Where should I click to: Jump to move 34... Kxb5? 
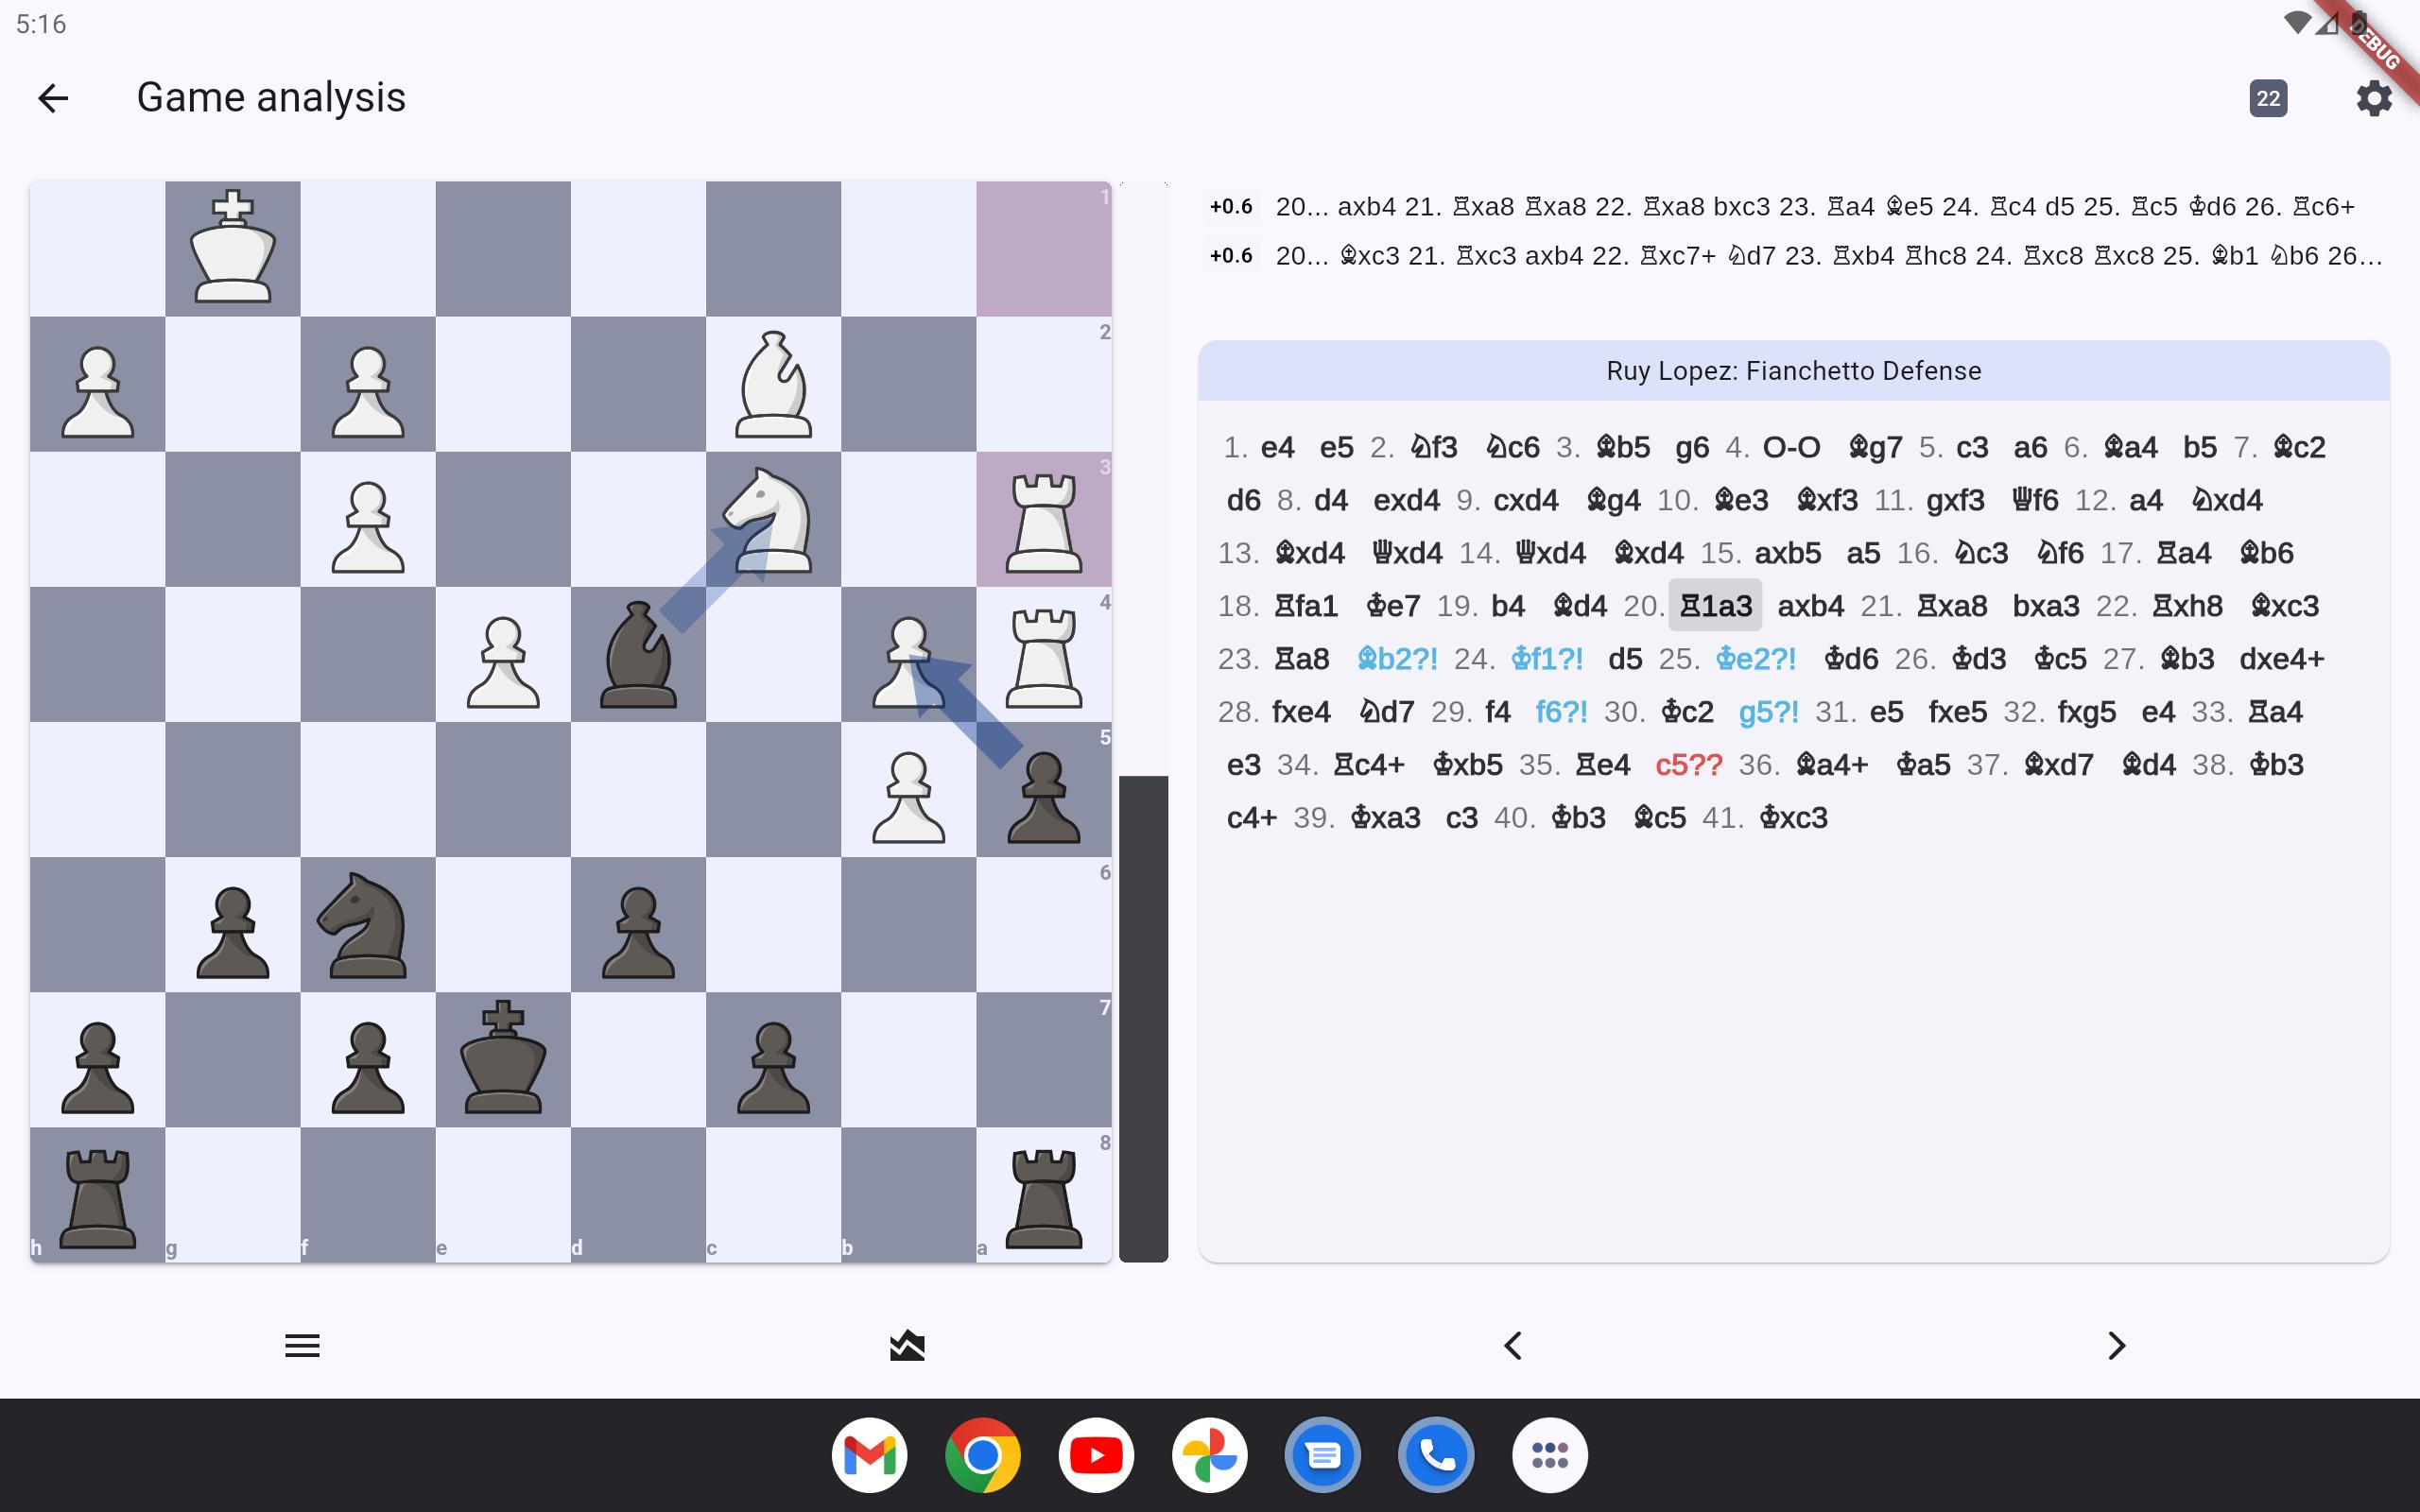(1467, 765)
